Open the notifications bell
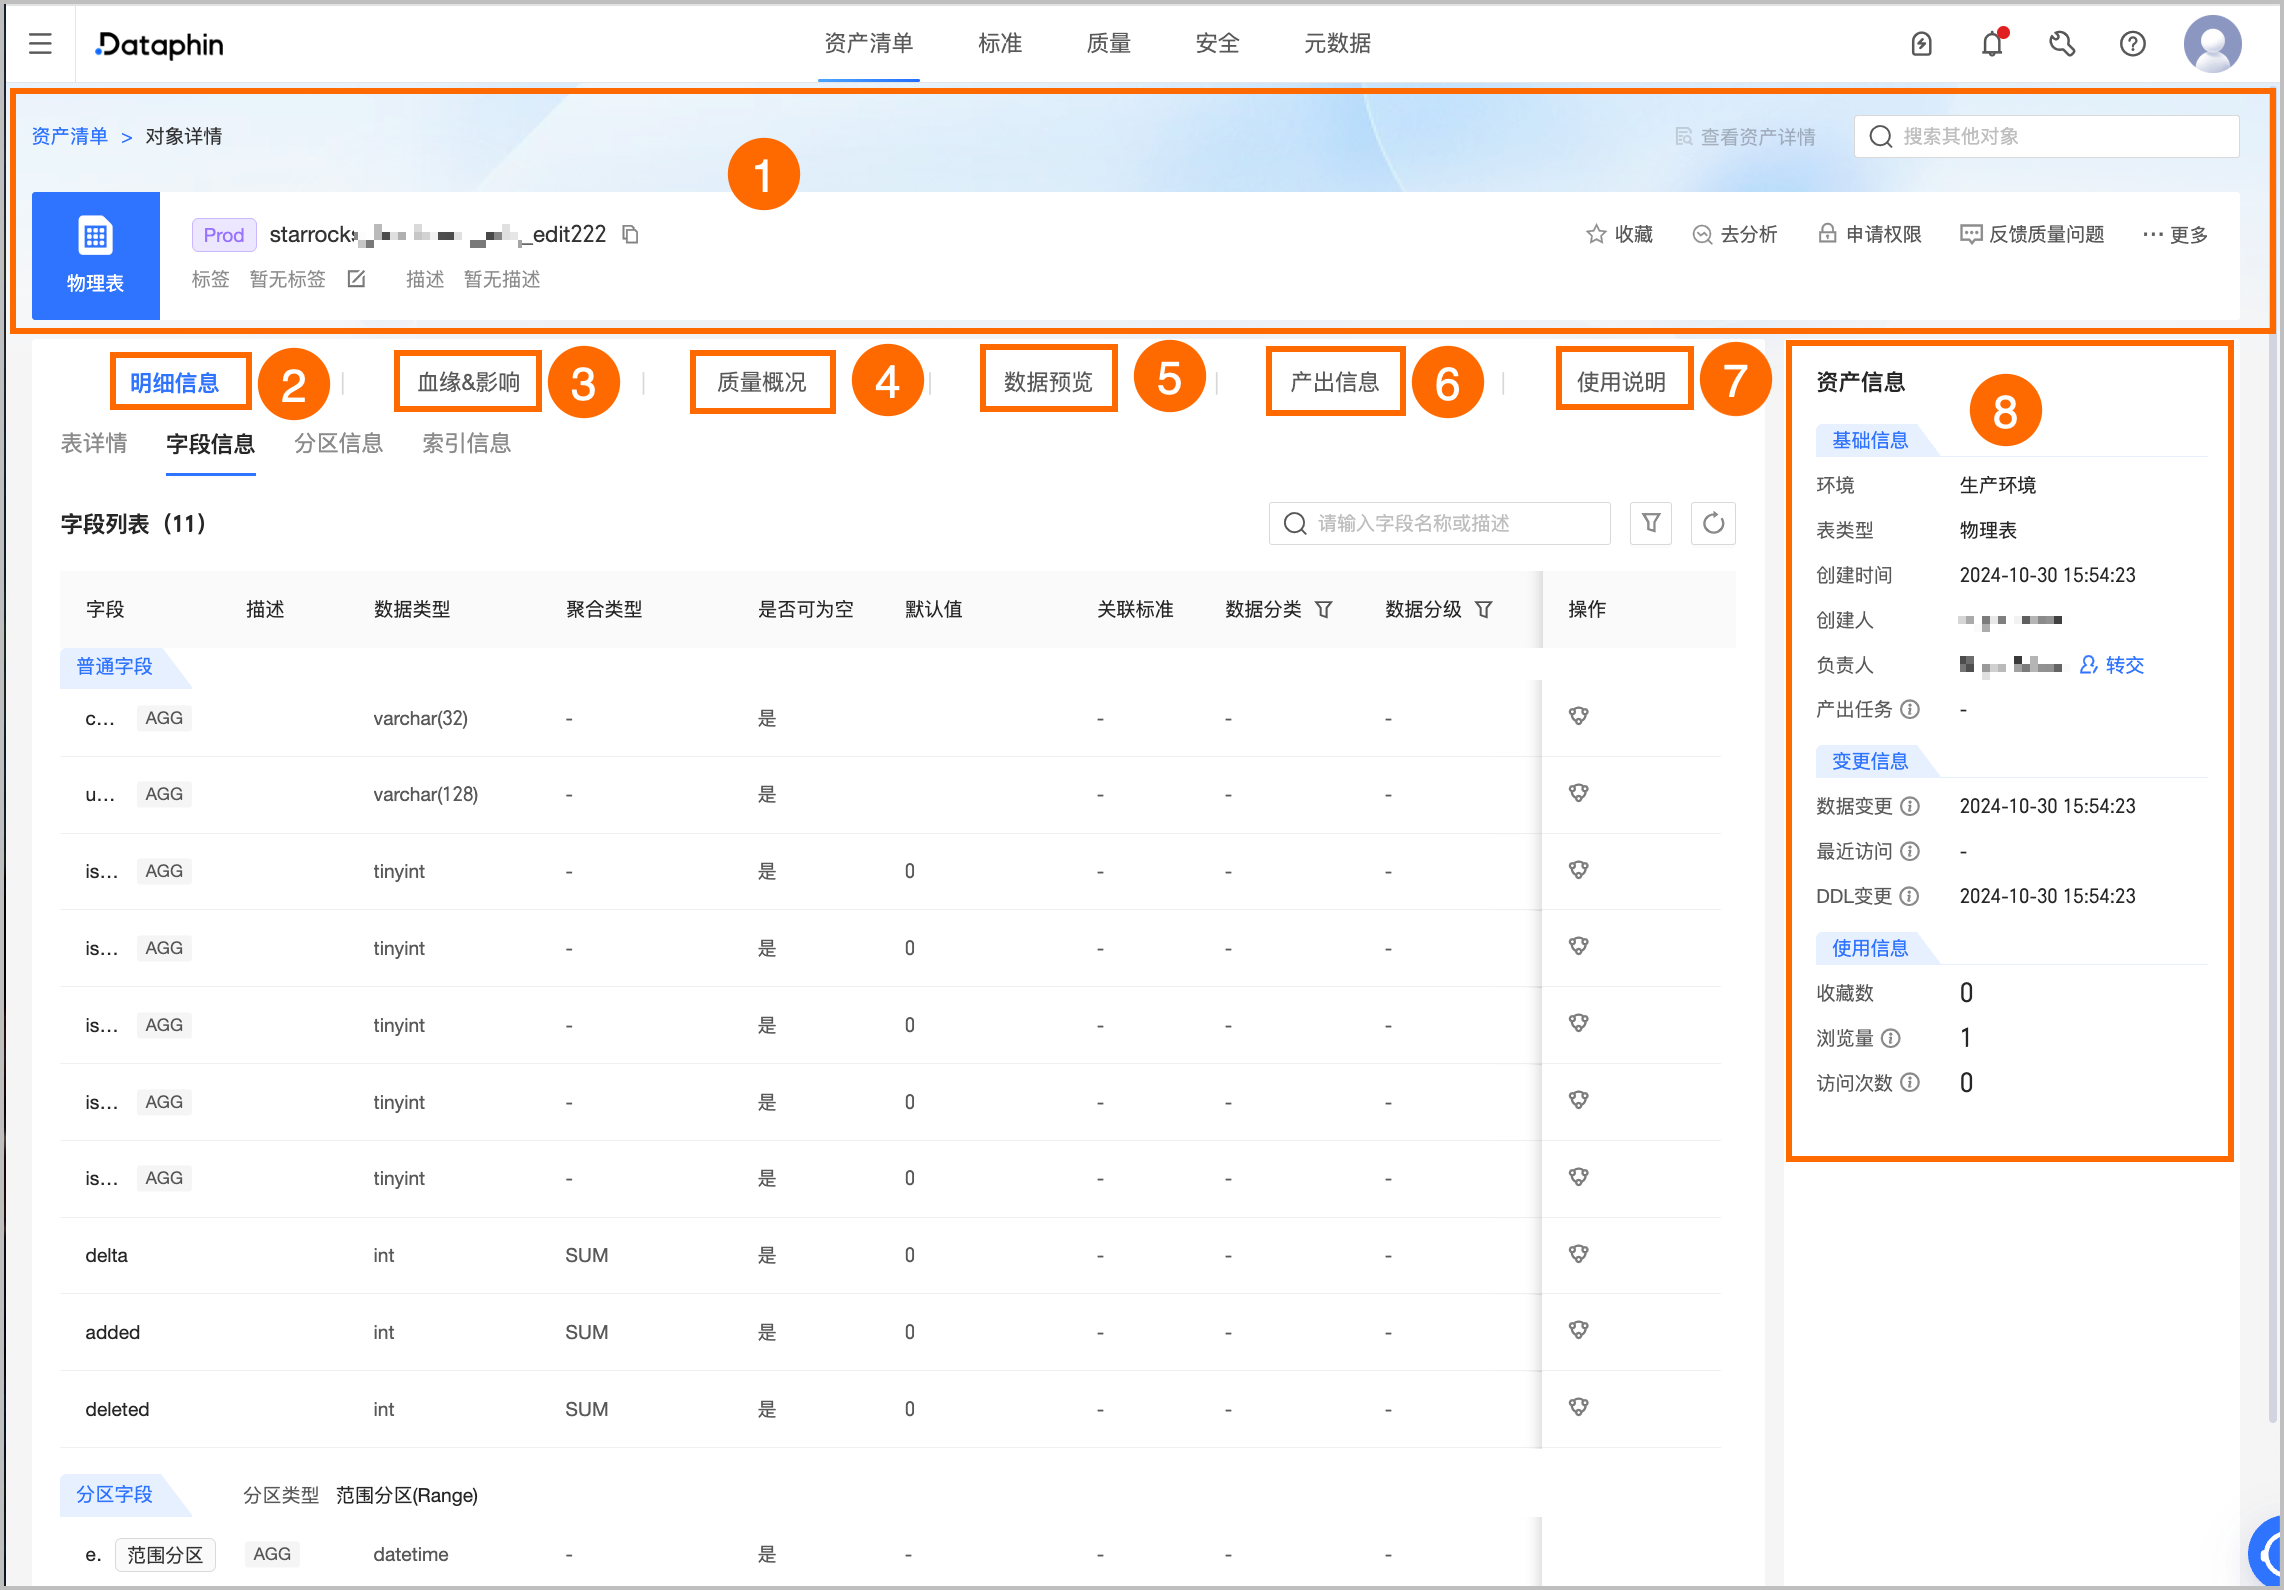The width and height of the screenshot is (2284, 1590). click(1993, 44)
